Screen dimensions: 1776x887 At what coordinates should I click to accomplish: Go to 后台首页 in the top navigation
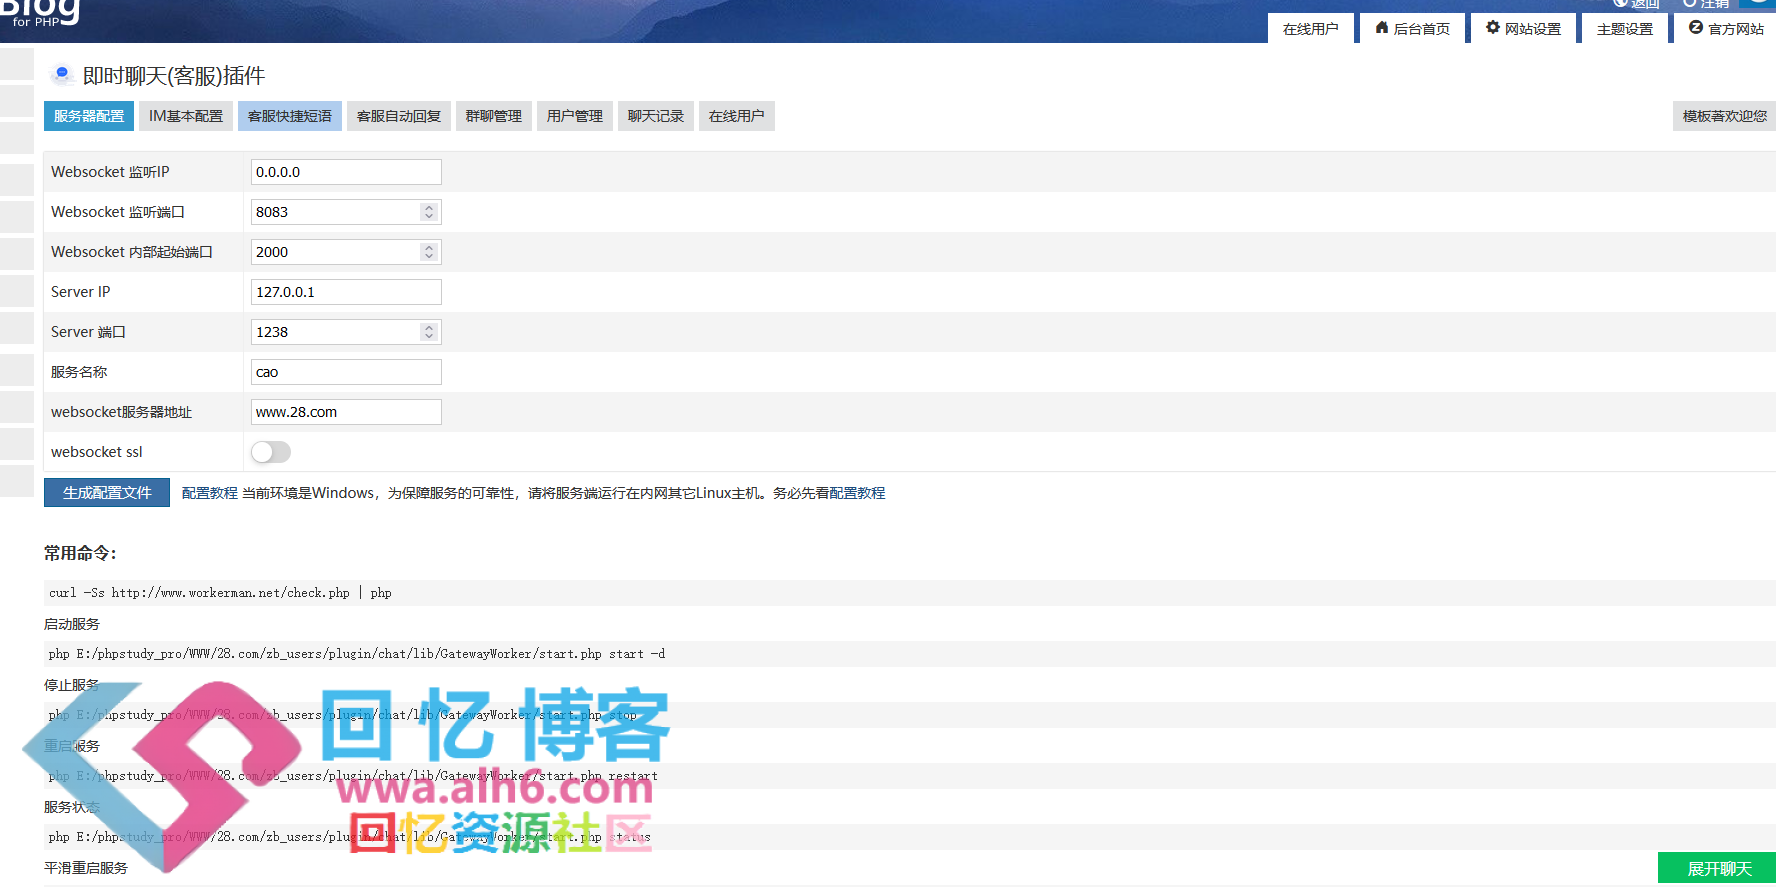pyautogui.click(x=1412, y=28)
